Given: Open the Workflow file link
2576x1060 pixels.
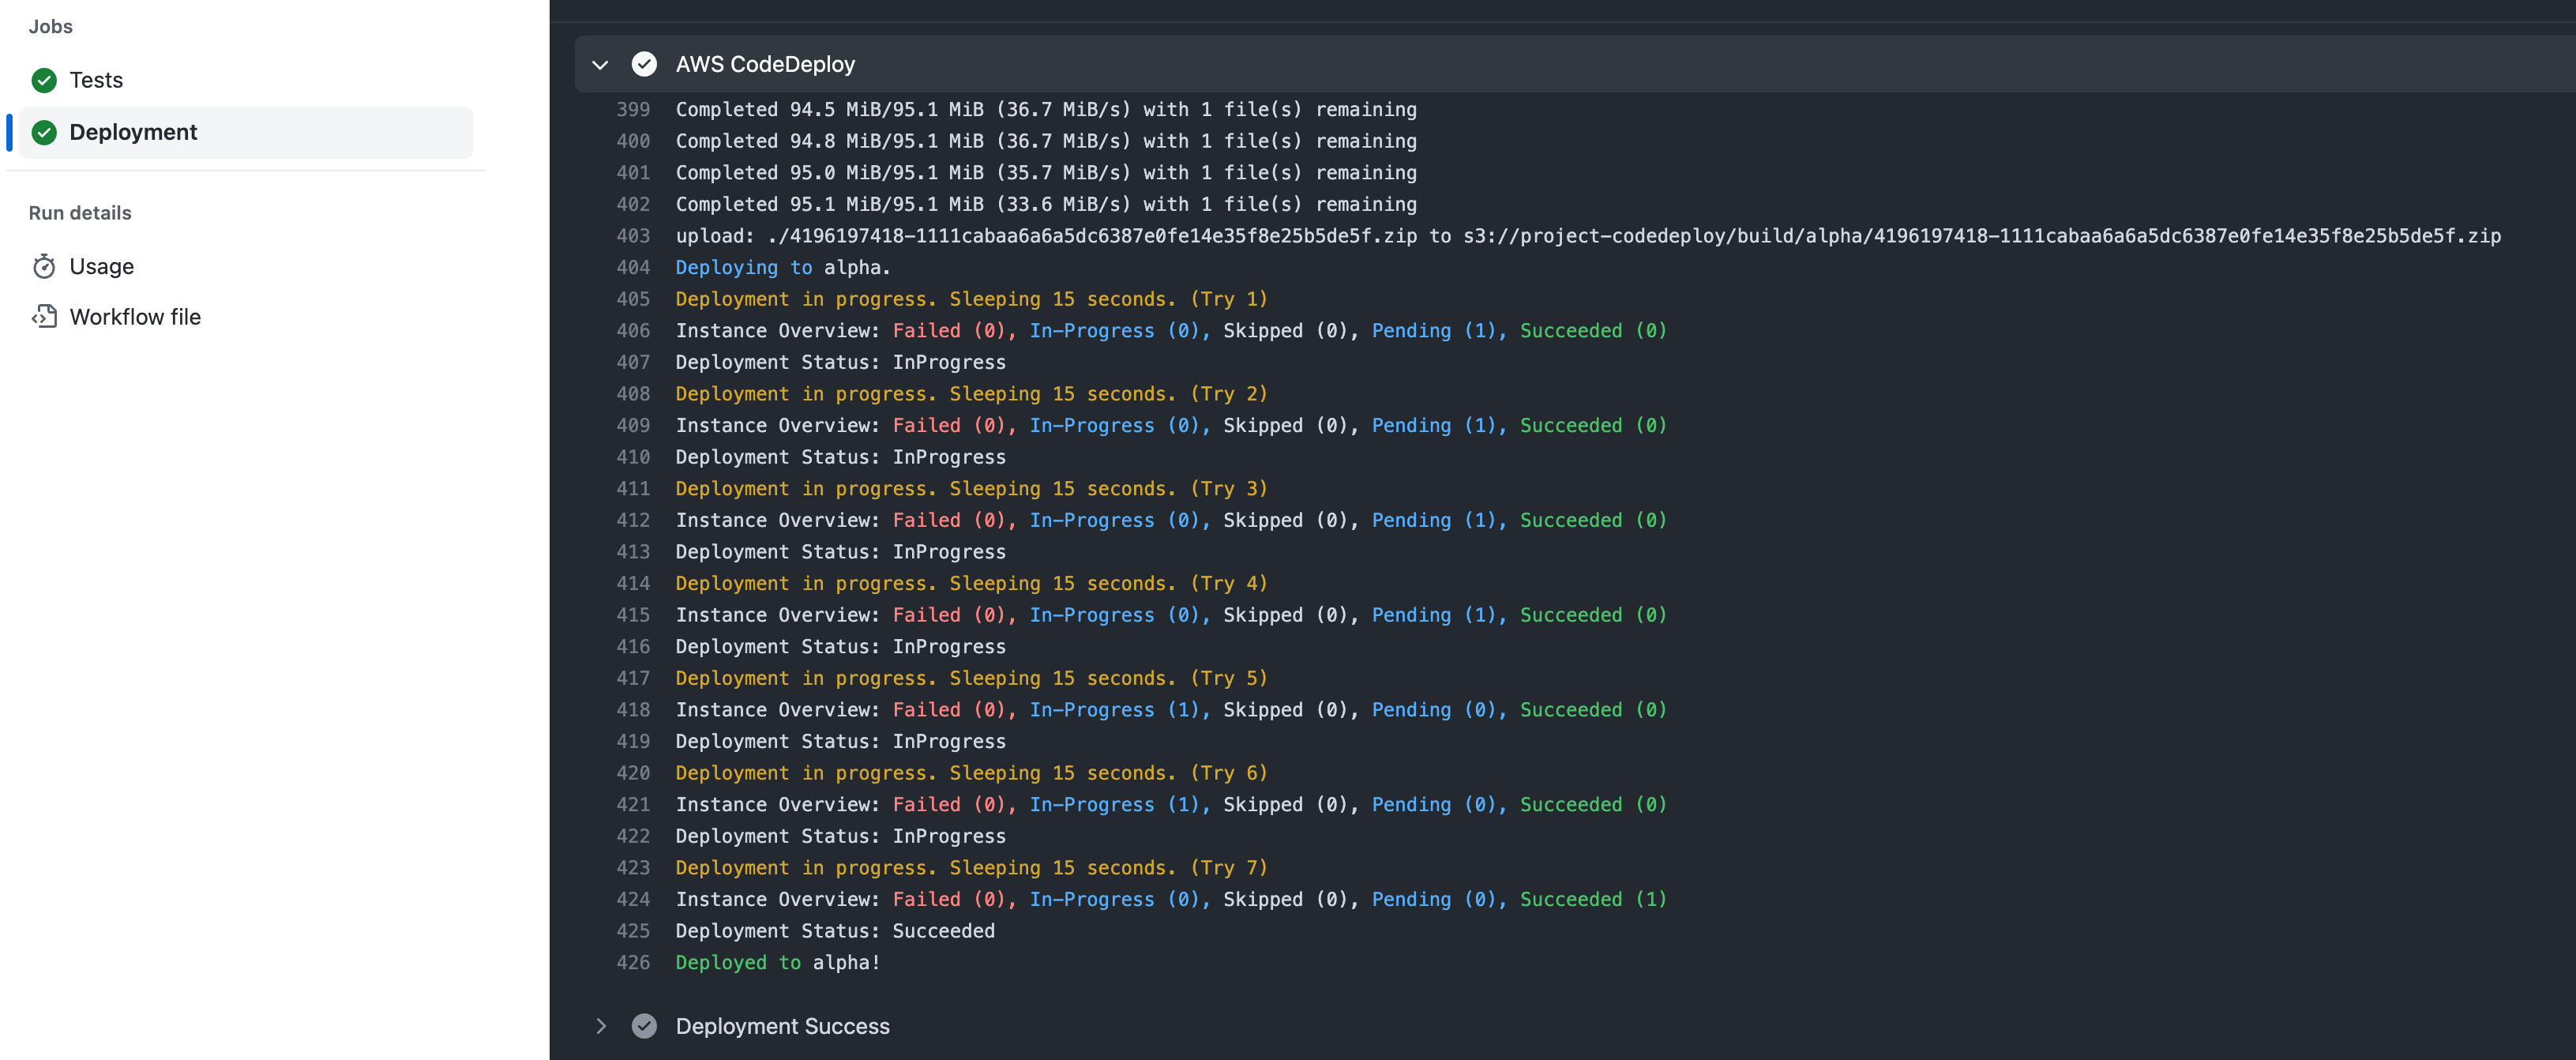Looking at the screenshot, I should [x=135, y=317].
